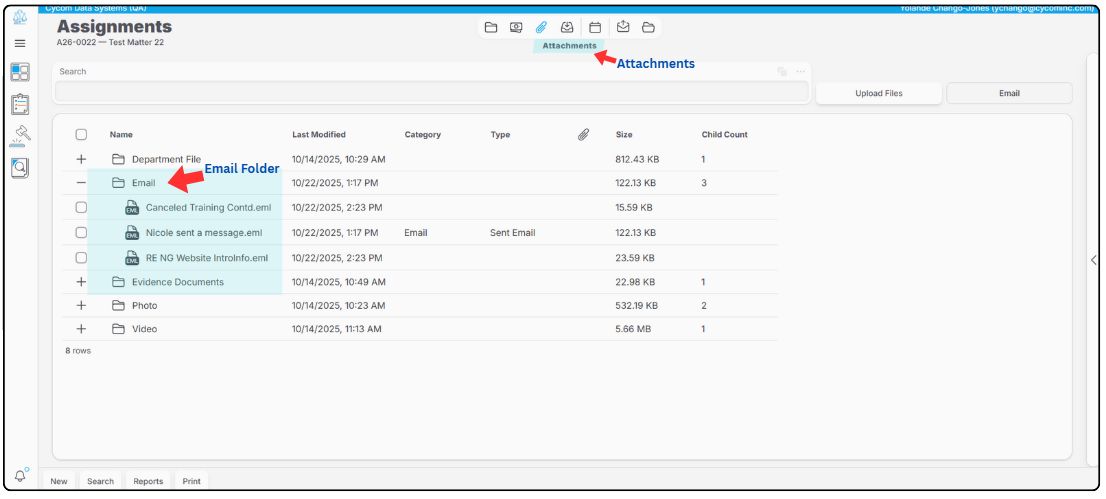Image resolution: width=1106 pixels, height=499 pixels.
Task: Click the Email category cell
Action: pyautogui.click(x=415, y=232)
